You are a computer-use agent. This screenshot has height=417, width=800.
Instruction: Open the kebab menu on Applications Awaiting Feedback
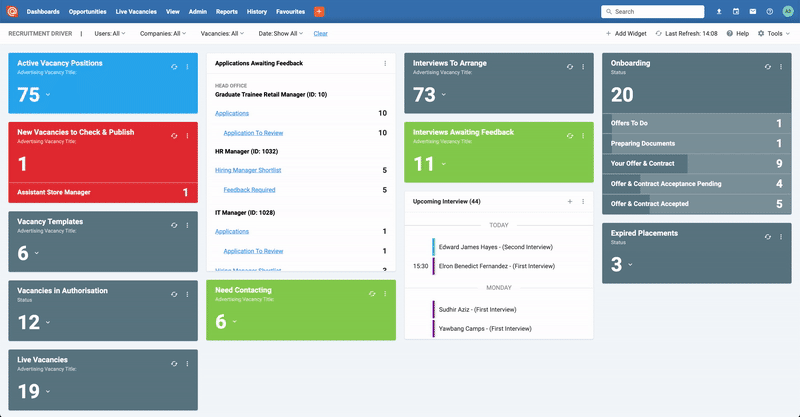(385, 63)
